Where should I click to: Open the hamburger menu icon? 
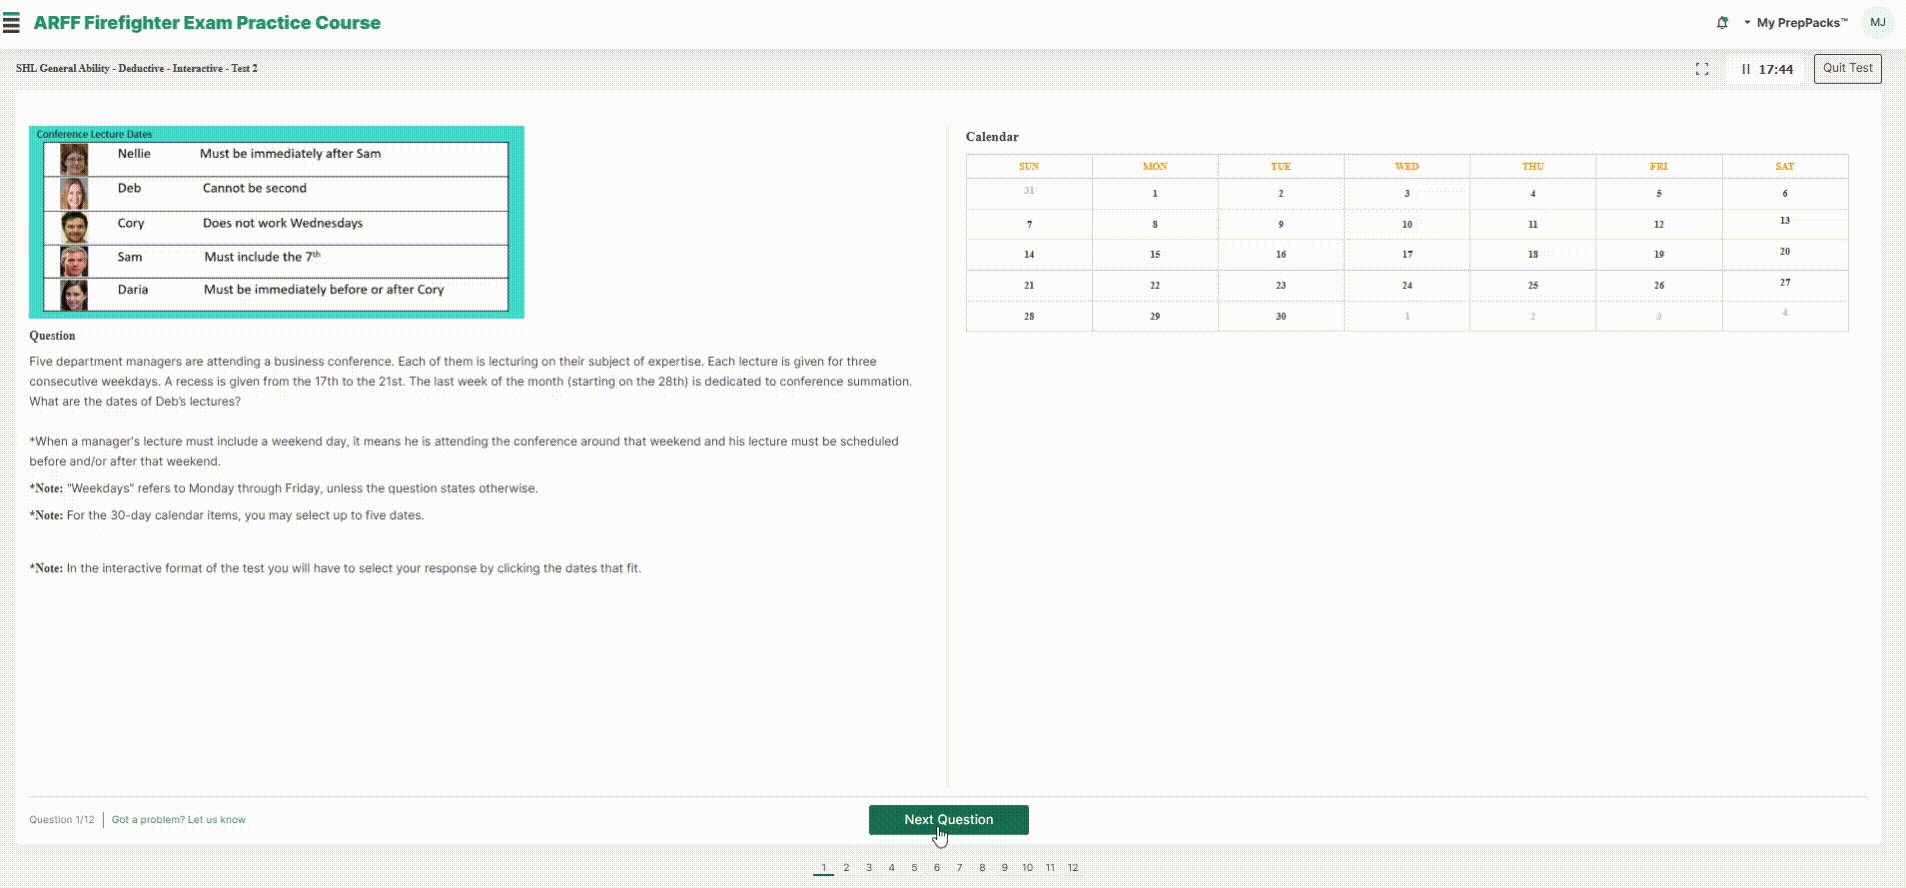click(11, 23)
